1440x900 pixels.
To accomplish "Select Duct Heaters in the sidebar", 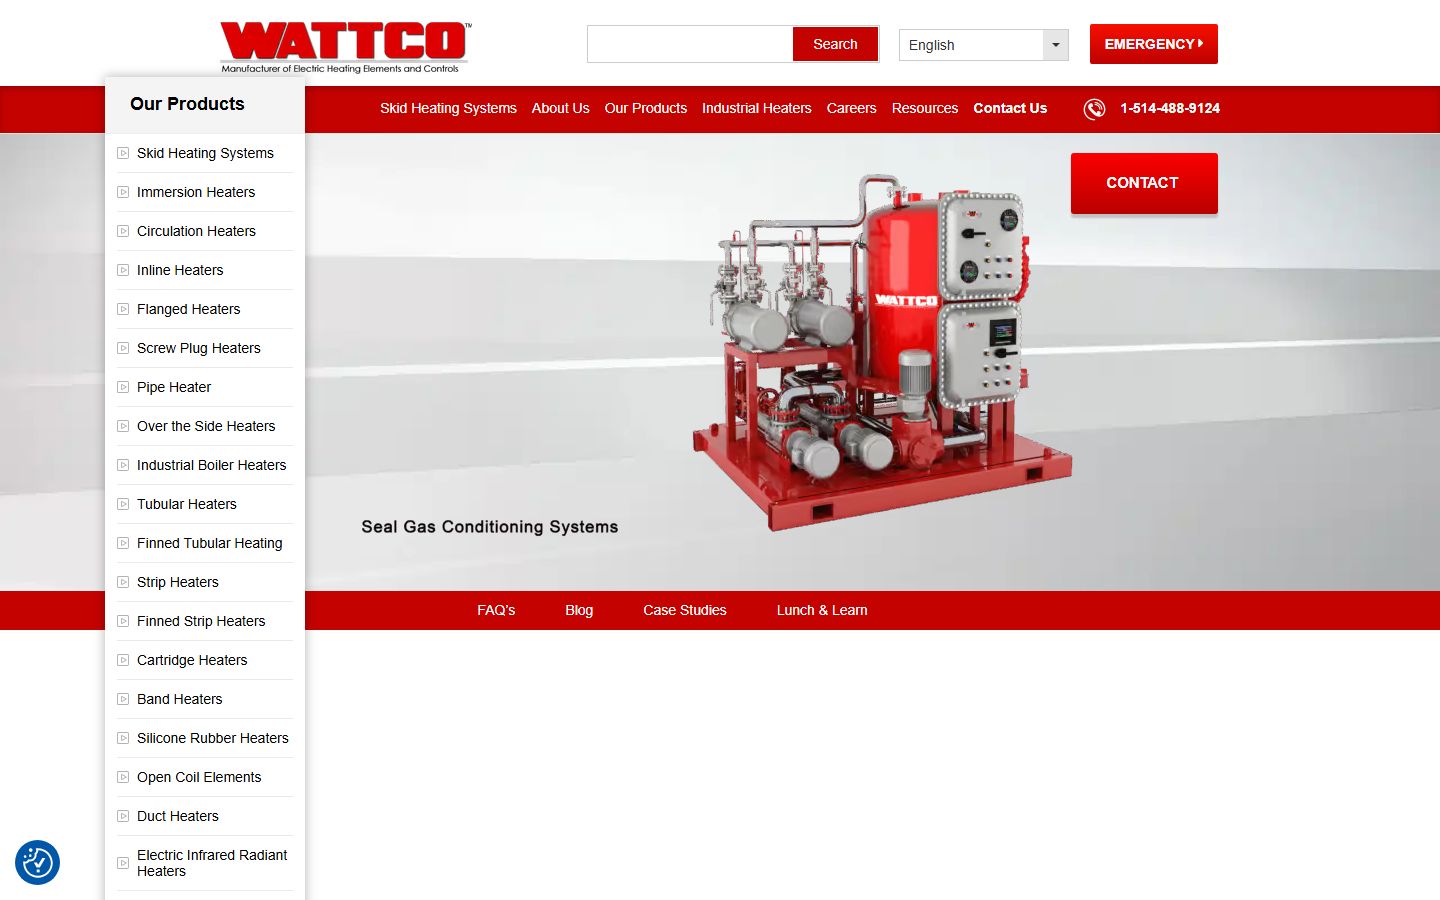I will tap(177, 816).
